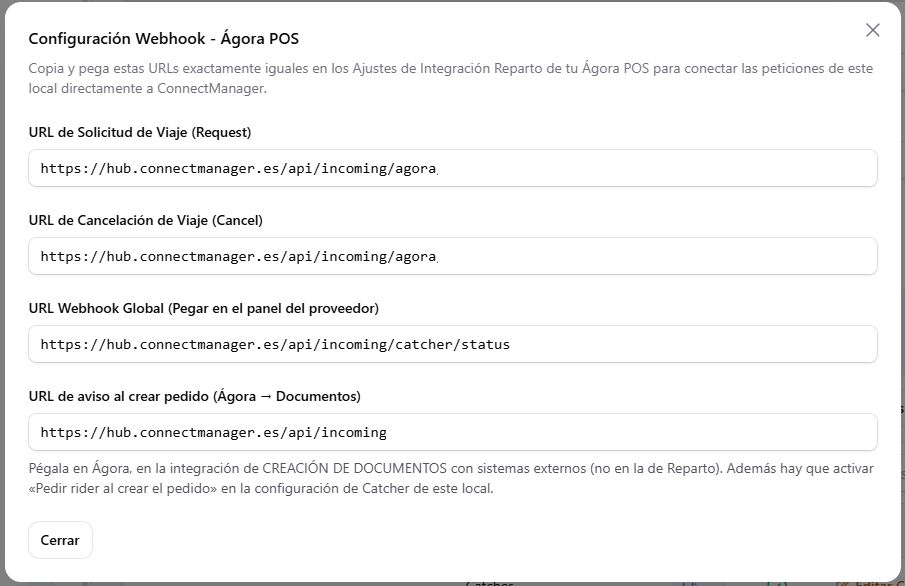Click the catcher/status webhook URL field
Image resolution: width=905 pixels, height=586 pixels.
point(452,344)
